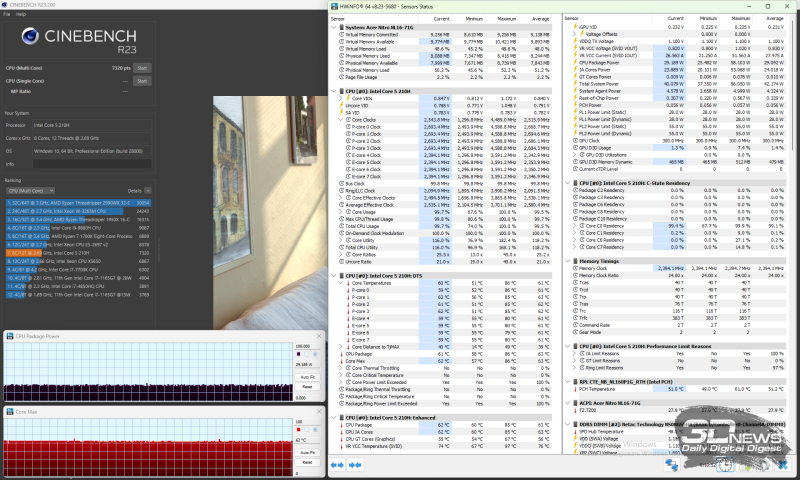Open Cinebench Help menu
The image size is (800, 480).
[21, 14]
